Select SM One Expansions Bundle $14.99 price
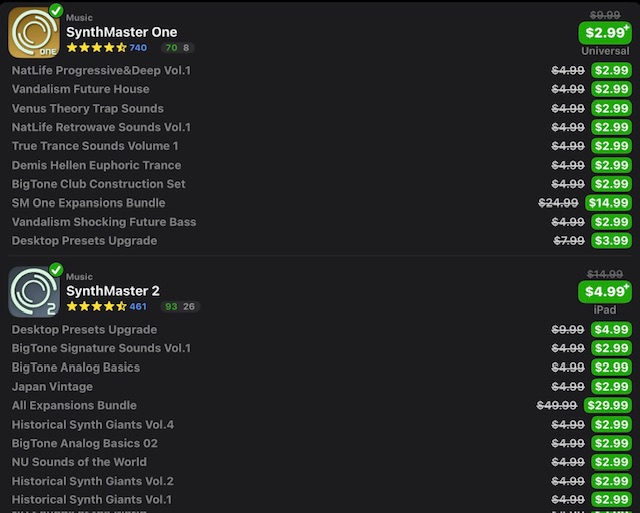This screenshot has width=640, height=513. [x=608, y=203]
